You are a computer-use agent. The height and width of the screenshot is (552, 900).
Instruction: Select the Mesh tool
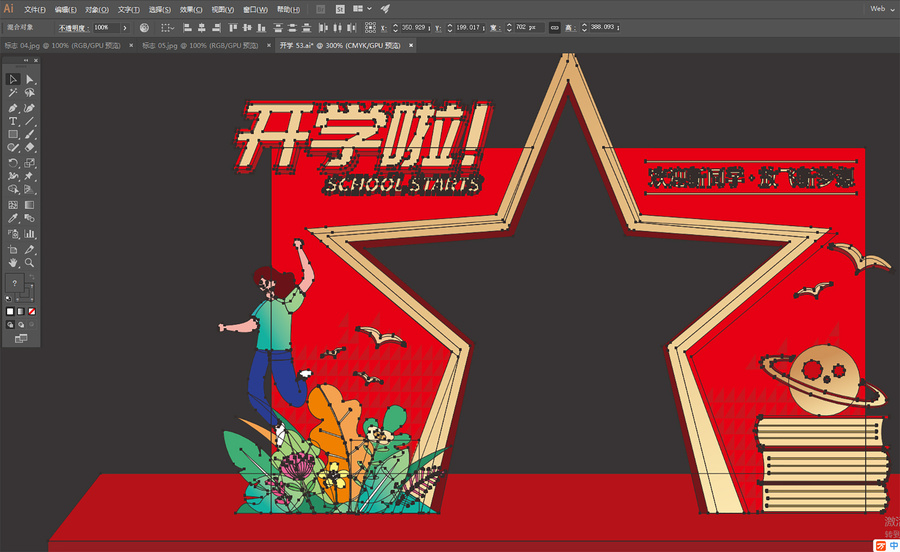point(13,205)
